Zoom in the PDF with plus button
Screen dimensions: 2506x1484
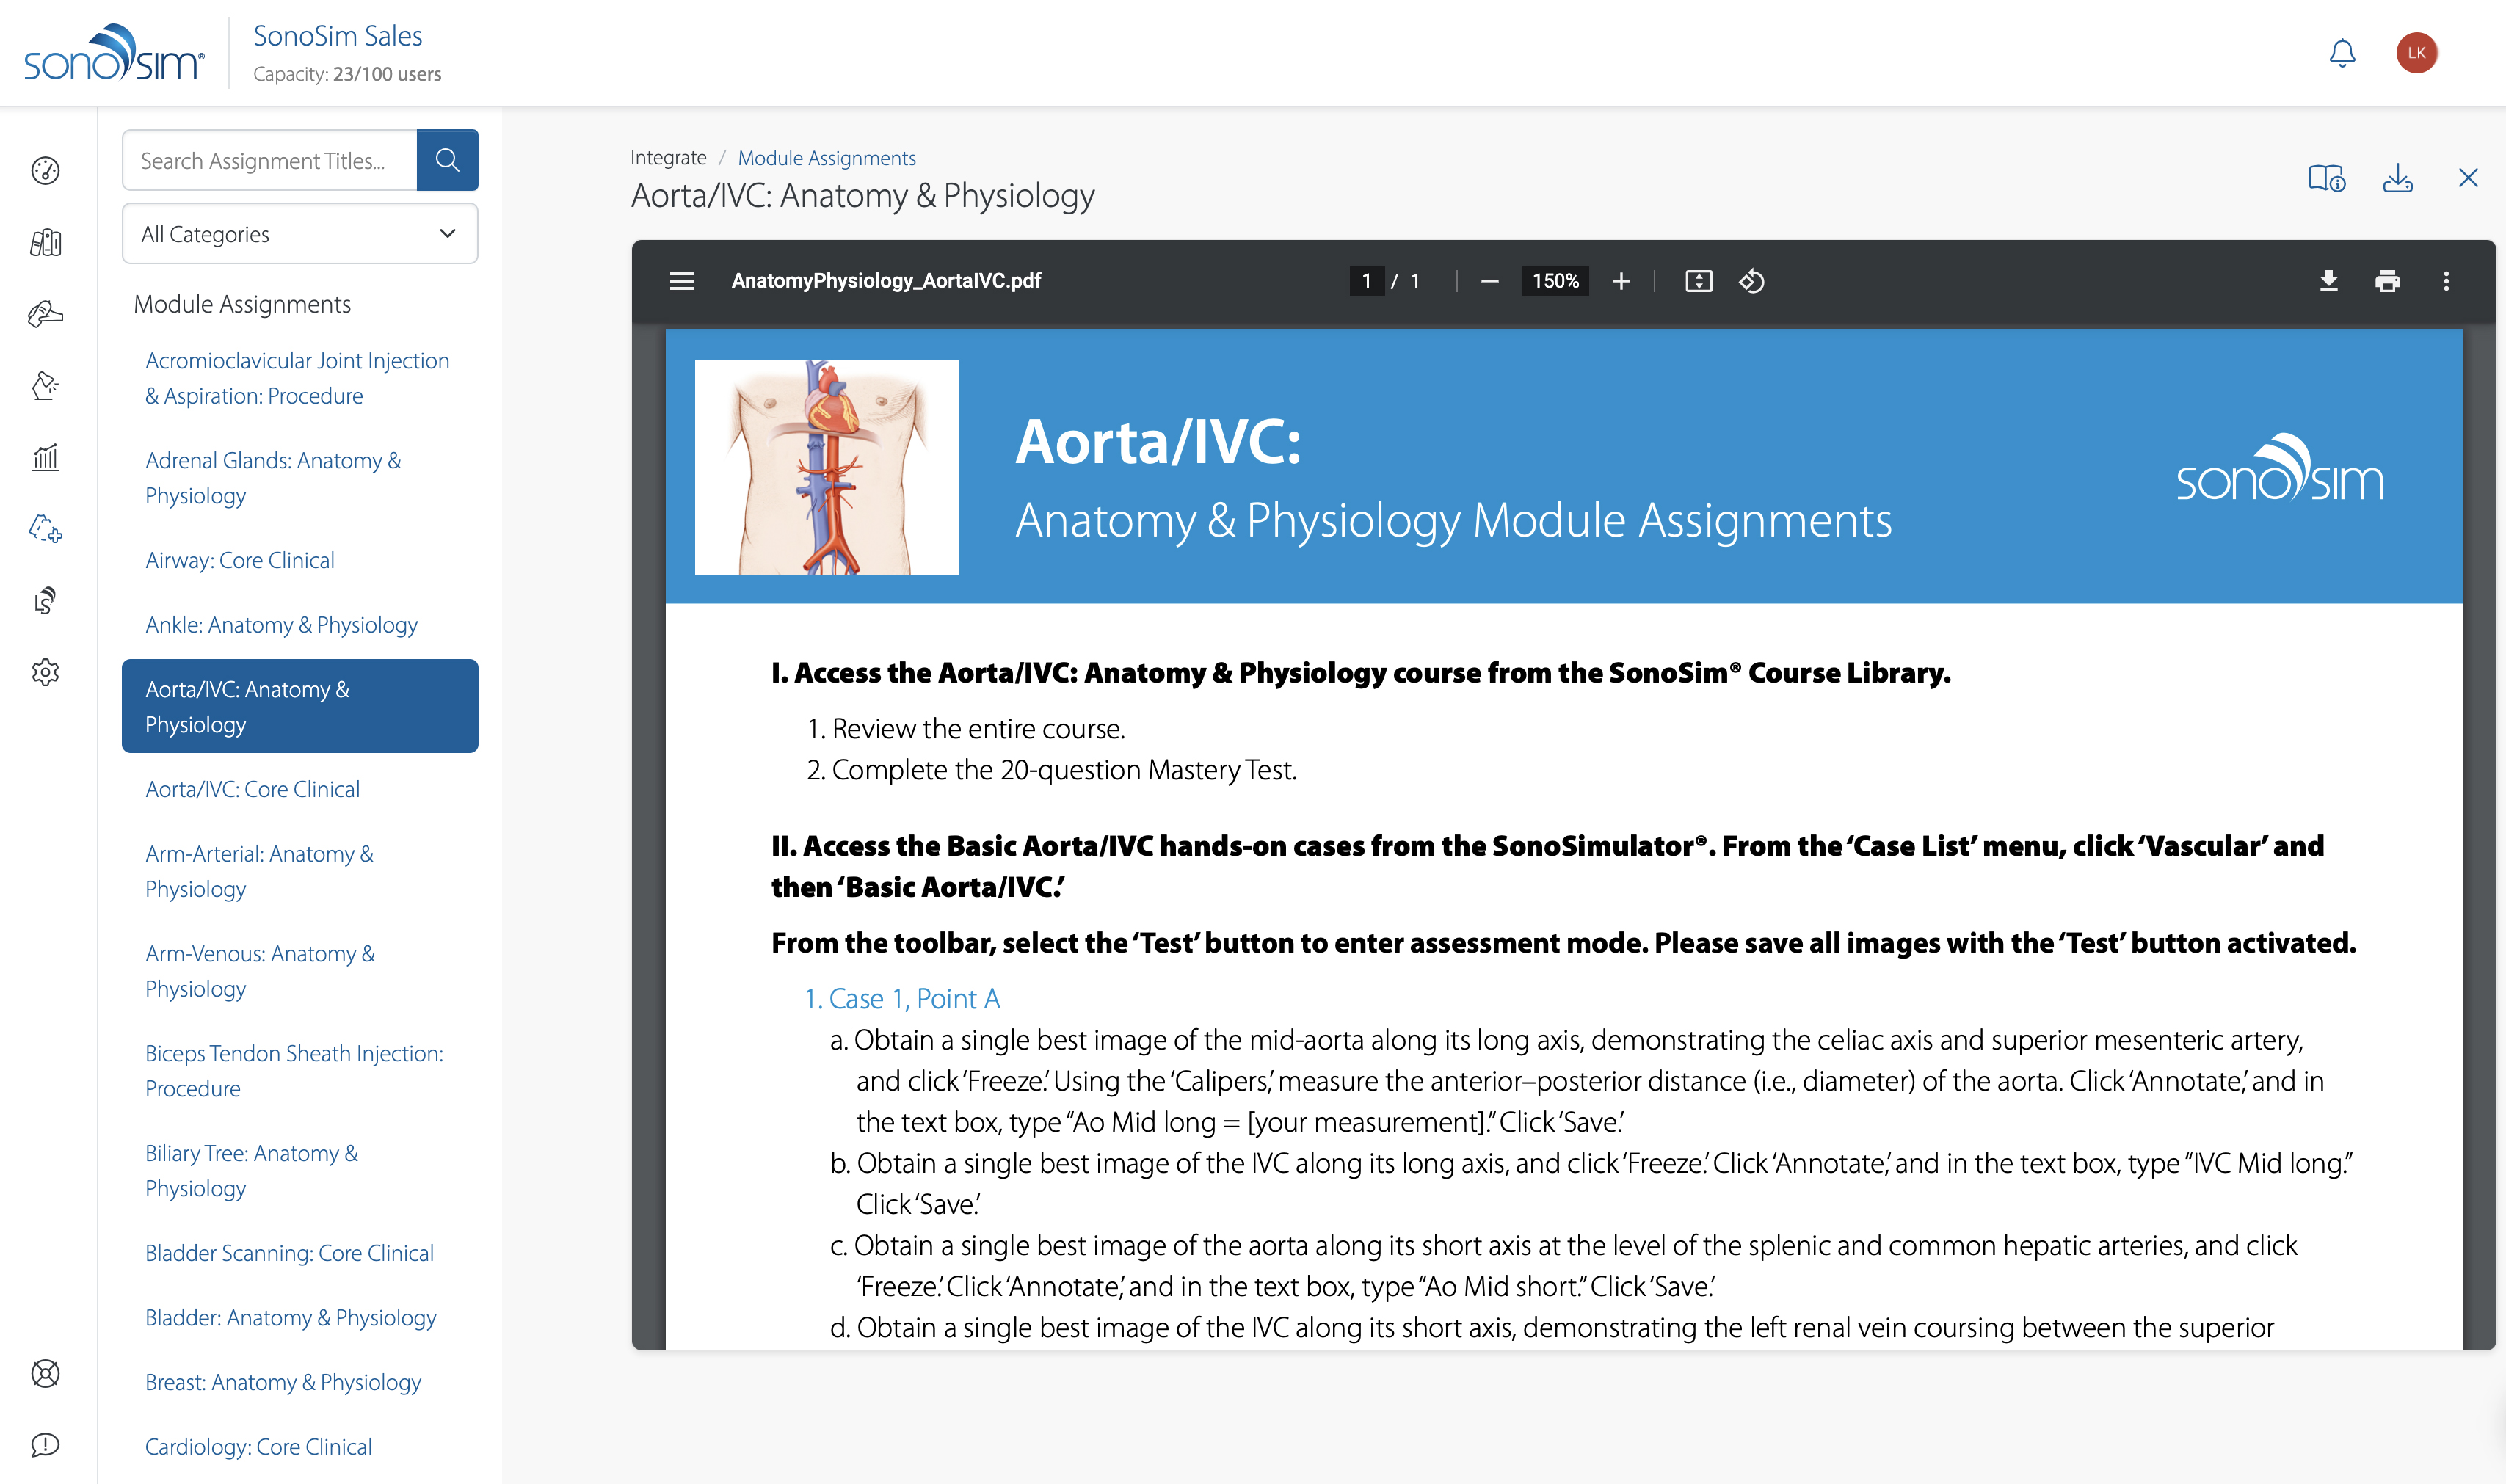tap(1621, 281)
